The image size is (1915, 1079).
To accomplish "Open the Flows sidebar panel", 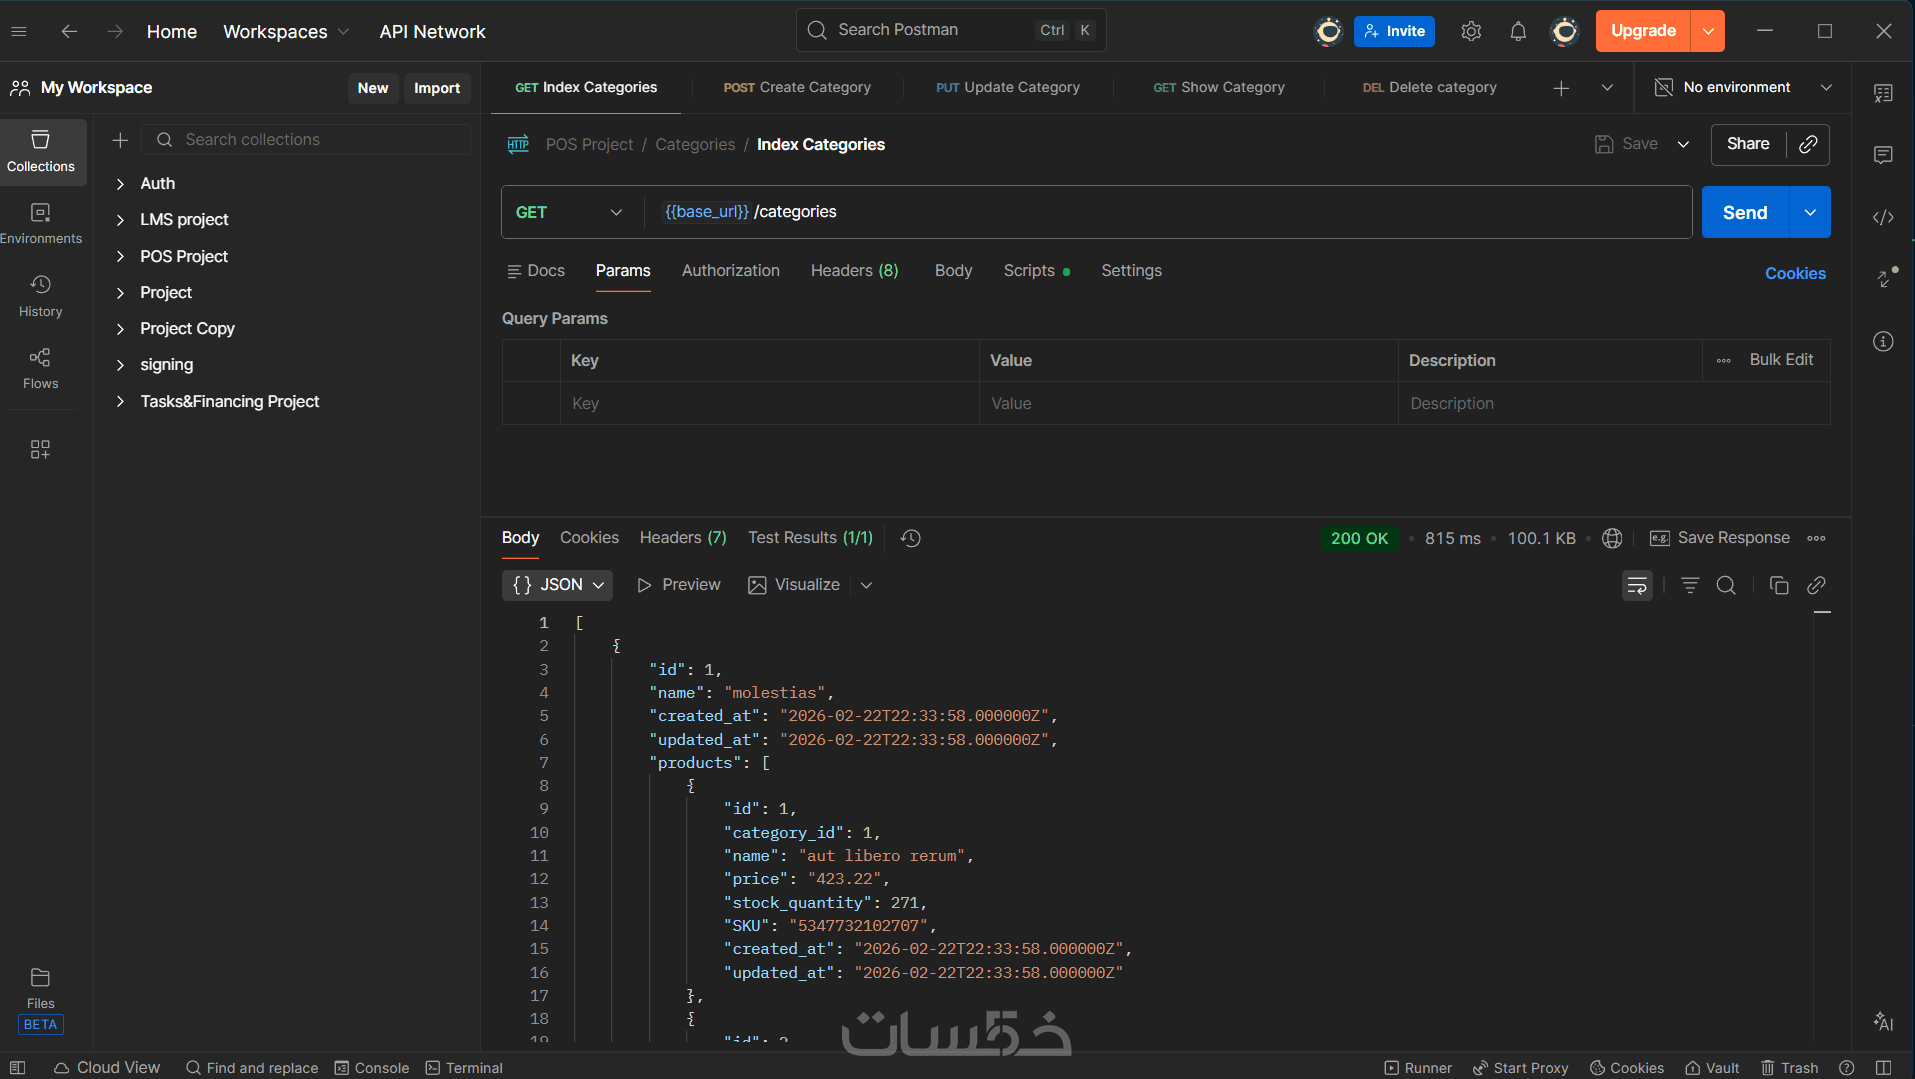I will click(x=40, y=368).
